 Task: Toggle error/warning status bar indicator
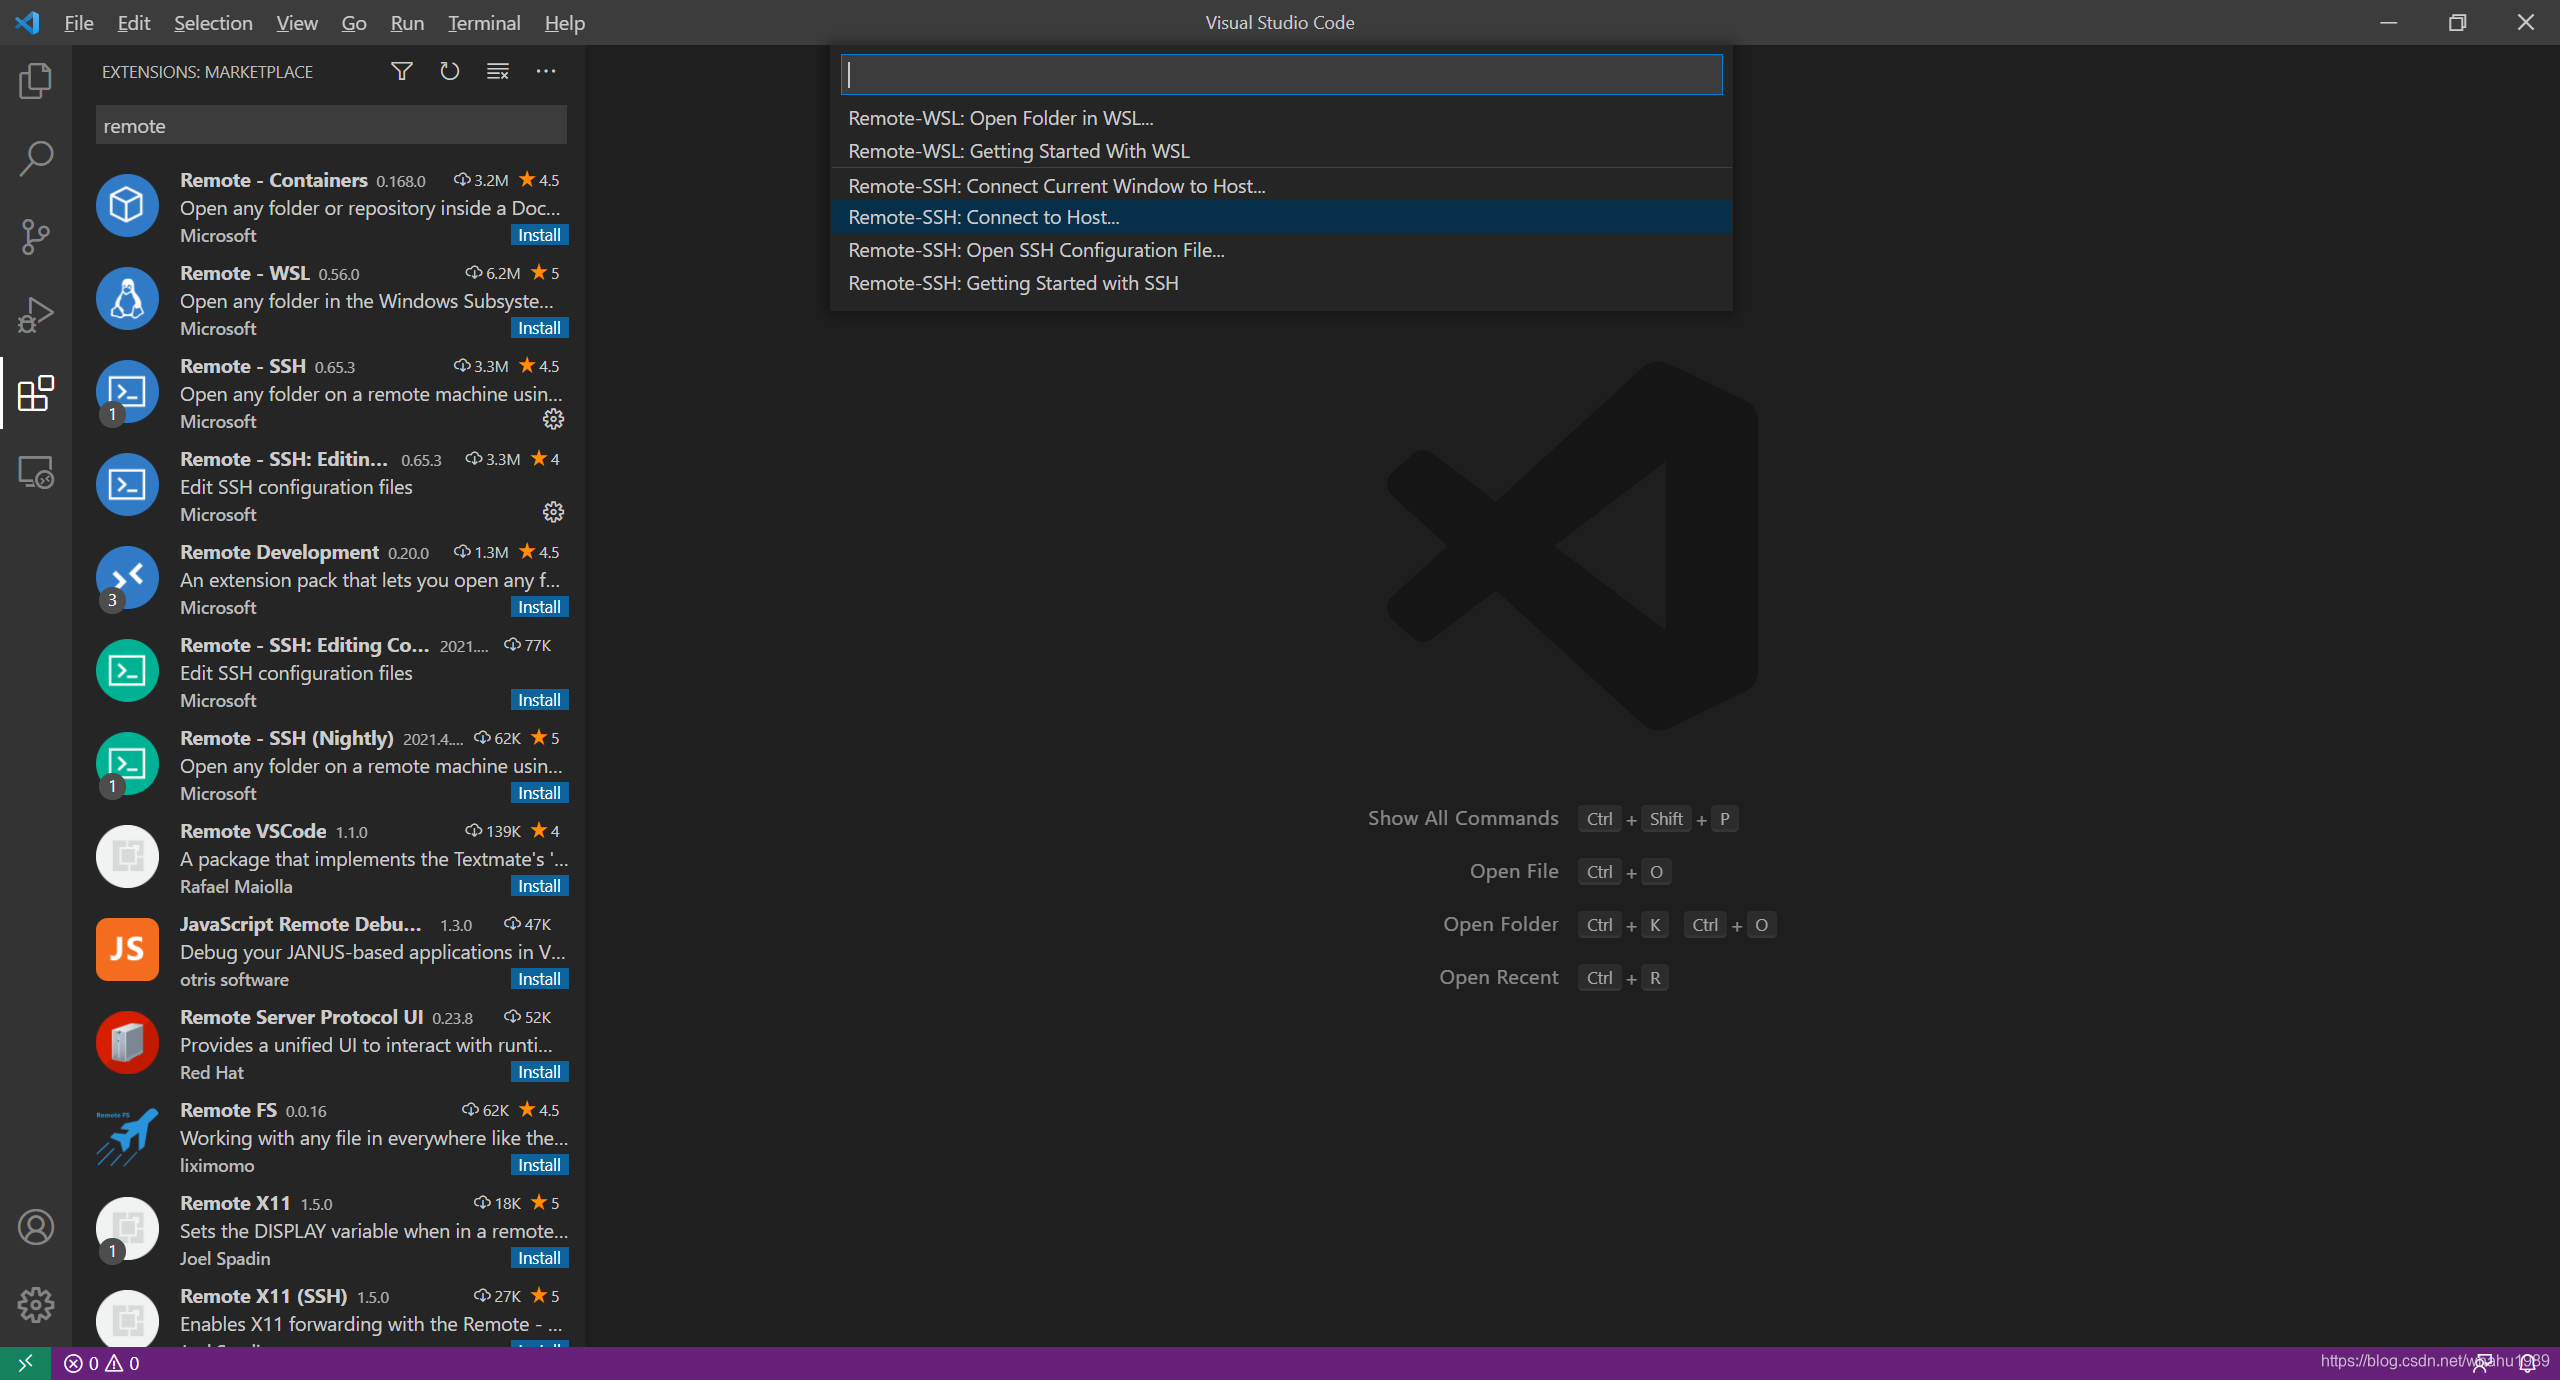pos(105,1361)
